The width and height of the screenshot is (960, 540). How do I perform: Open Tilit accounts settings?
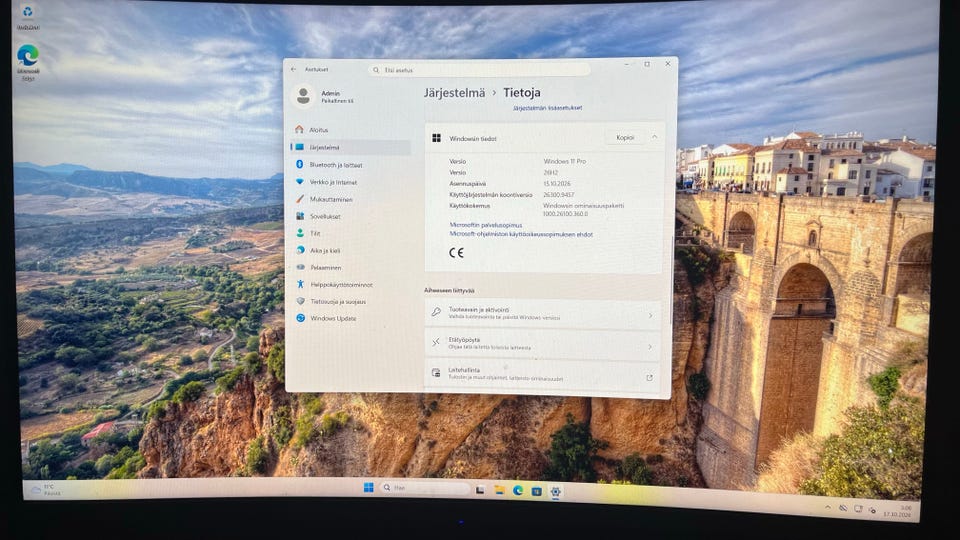point(350,233)
